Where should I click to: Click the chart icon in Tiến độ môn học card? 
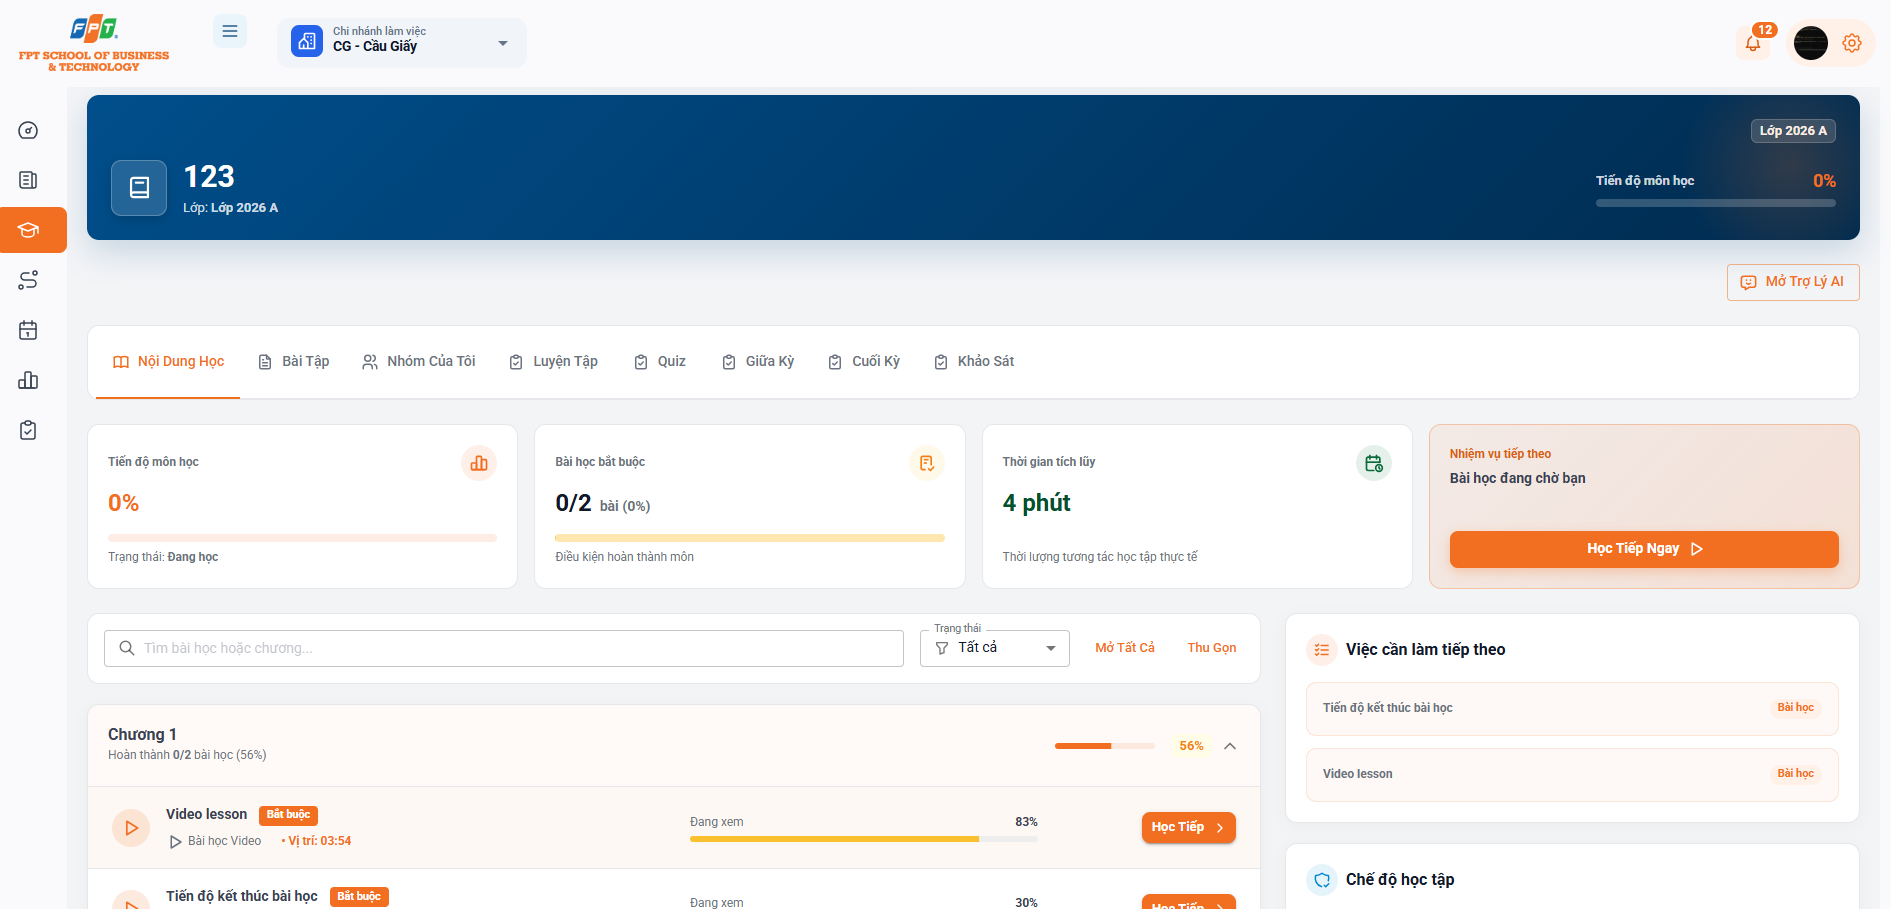click(x=479, y=463)
